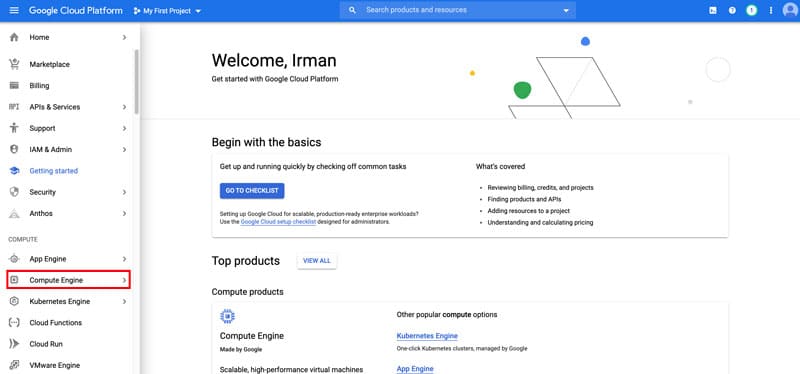Open the hamburger navigation menu

[x=14, y=10]
